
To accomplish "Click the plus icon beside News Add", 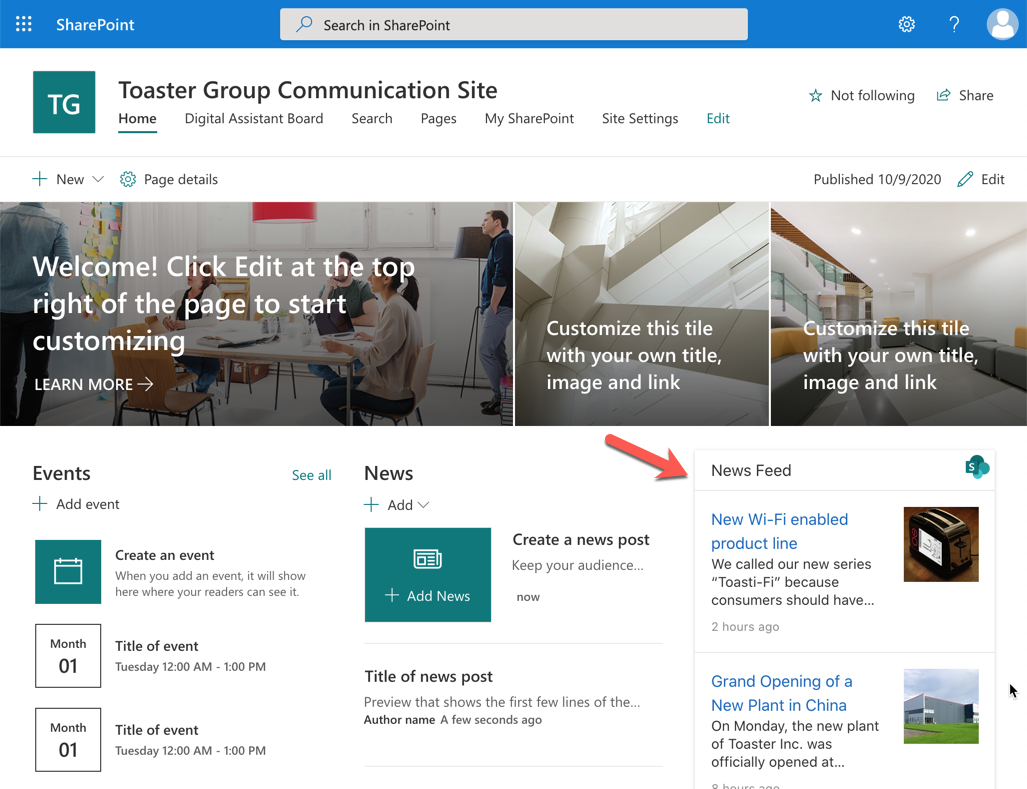I will tap(371, 504).
